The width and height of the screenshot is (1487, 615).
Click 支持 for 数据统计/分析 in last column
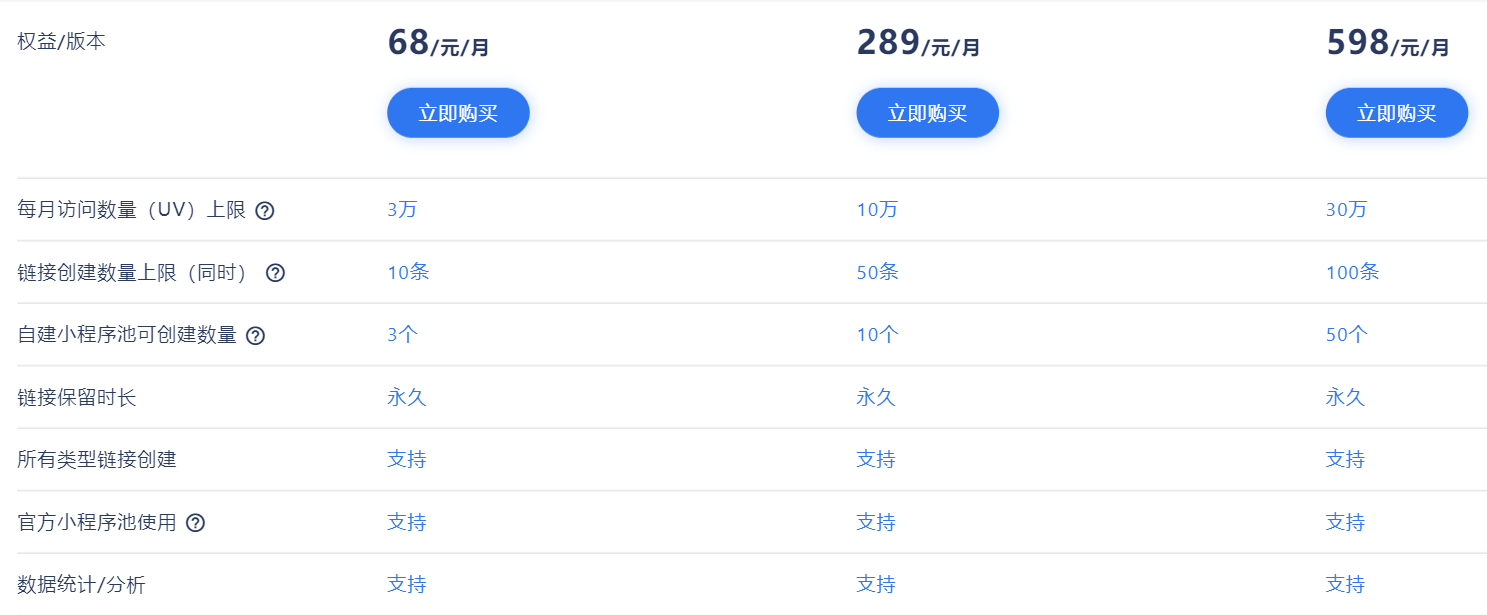(1345, 584)
